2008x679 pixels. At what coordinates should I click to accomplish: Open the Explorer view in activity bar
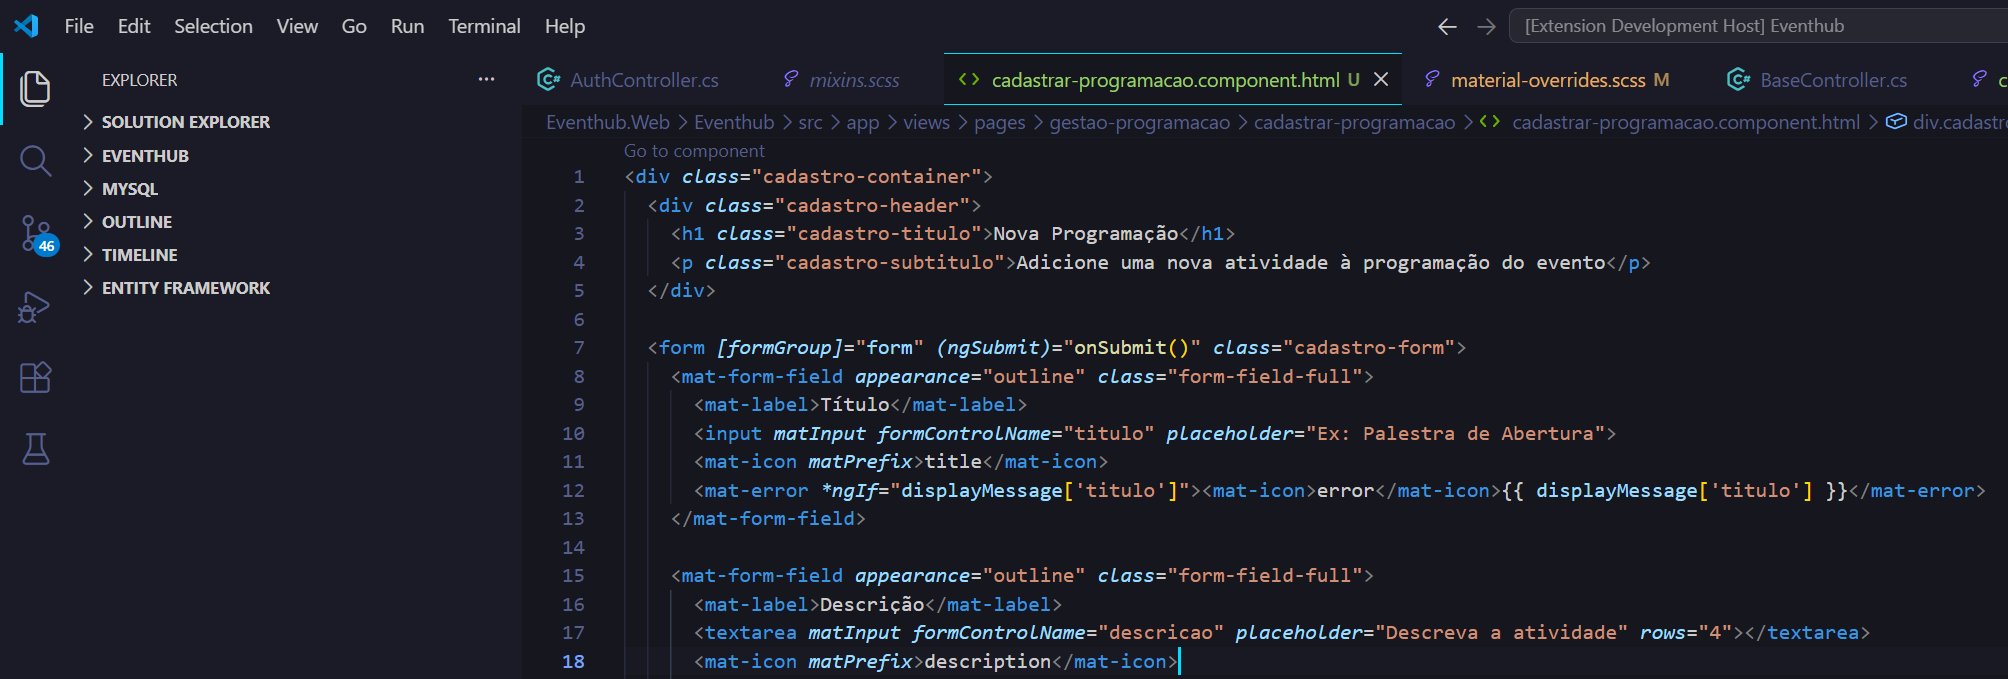[35, 89]
